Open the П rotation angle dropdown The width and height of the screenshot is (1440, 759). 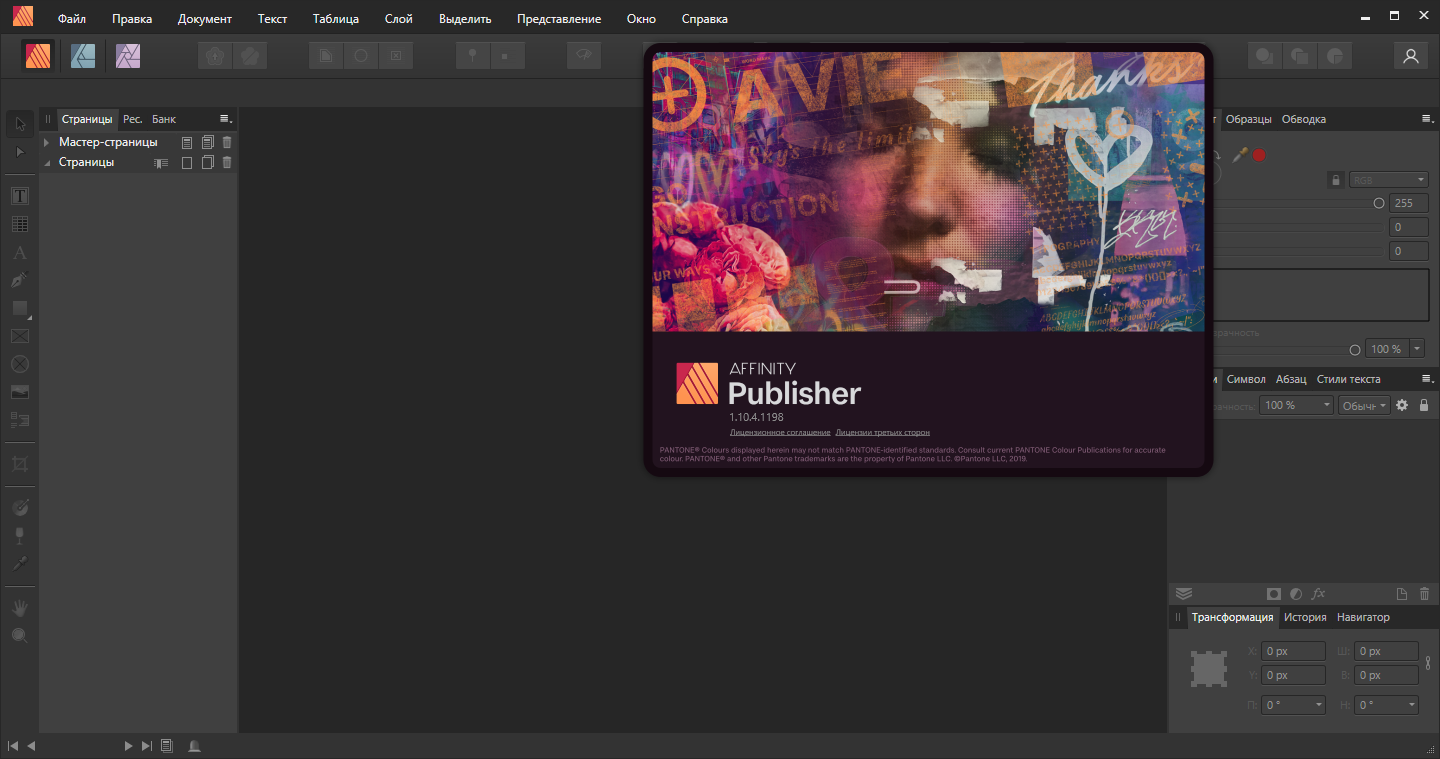click(x=1294, y=705)
